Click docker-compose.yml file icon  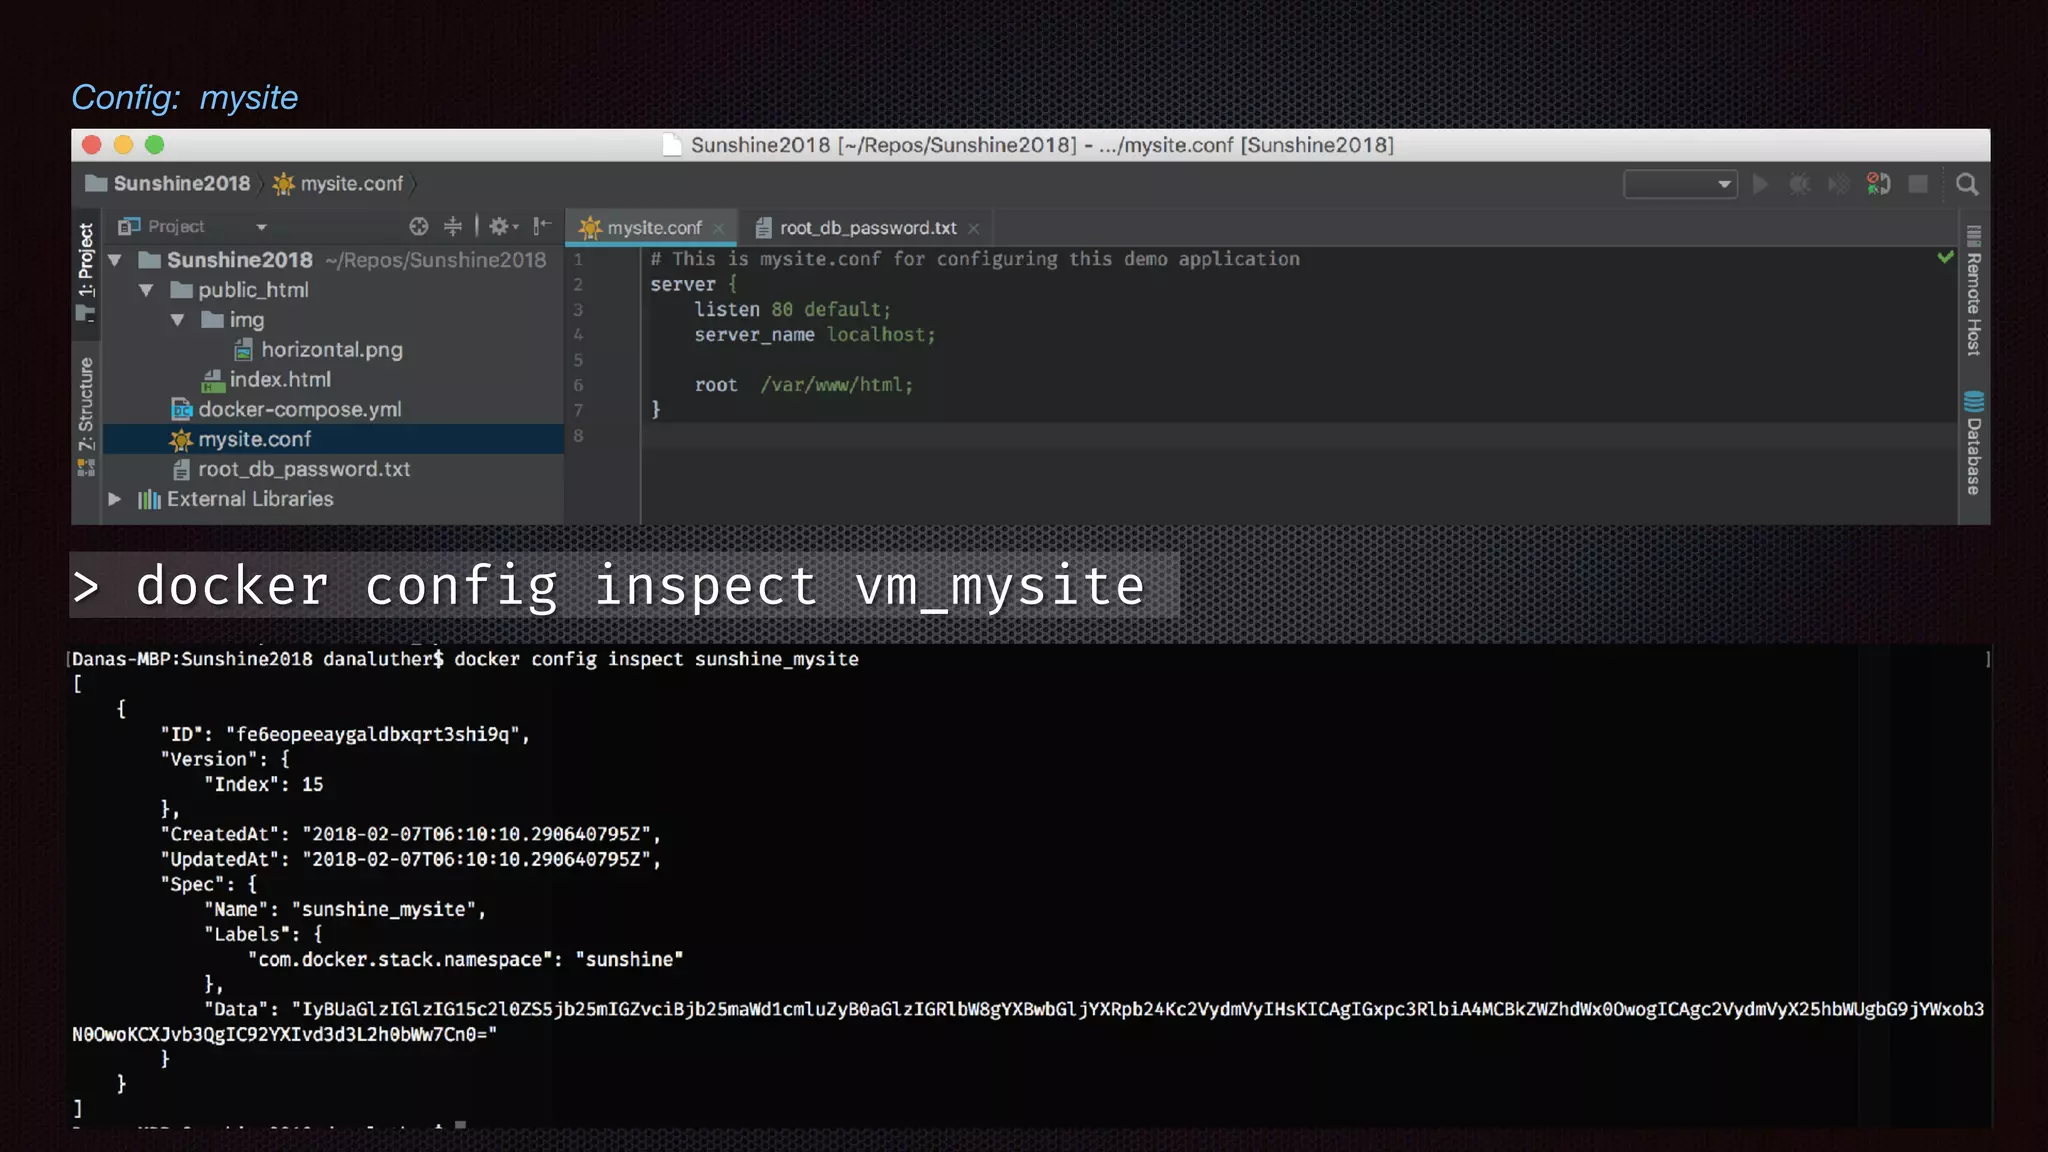click(x=181, y=410)
